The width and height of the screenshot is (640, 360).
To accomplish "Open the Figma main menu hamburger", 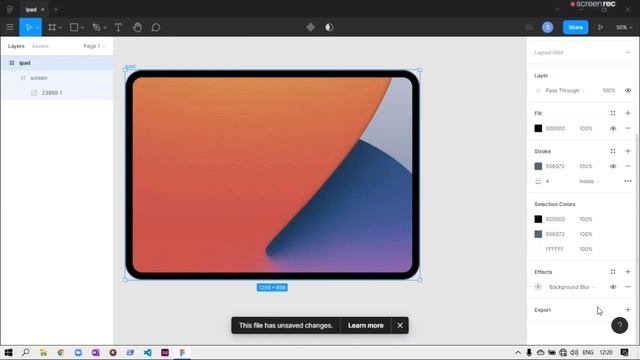I will [x=10, y=27].
